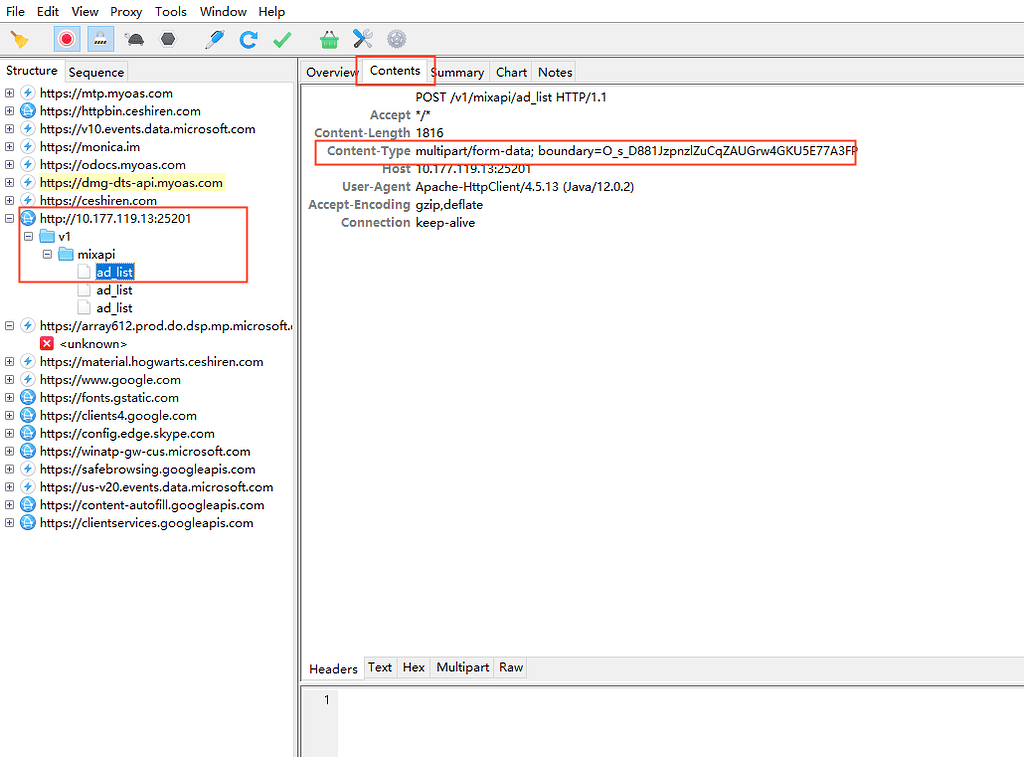
Task: Open Settings gear icon in toolbar
Action: tap(396, 39)
